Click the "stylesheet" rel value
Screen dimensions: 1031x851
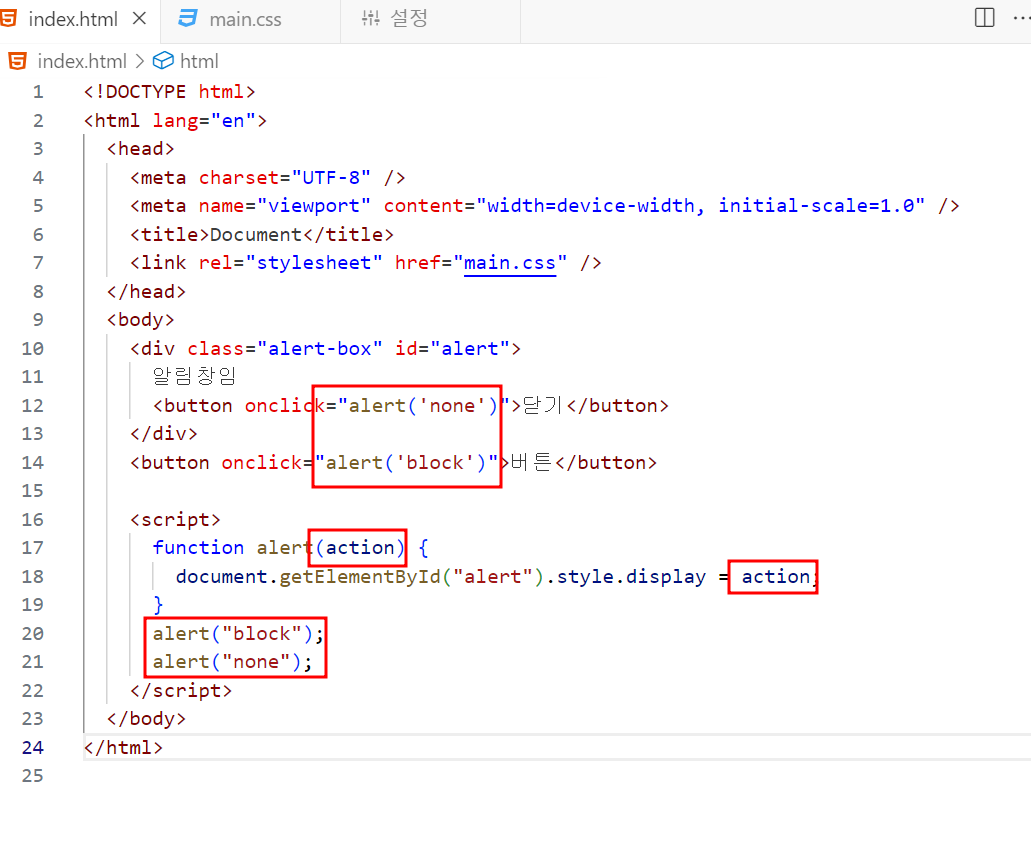click(x=314, y=263)
